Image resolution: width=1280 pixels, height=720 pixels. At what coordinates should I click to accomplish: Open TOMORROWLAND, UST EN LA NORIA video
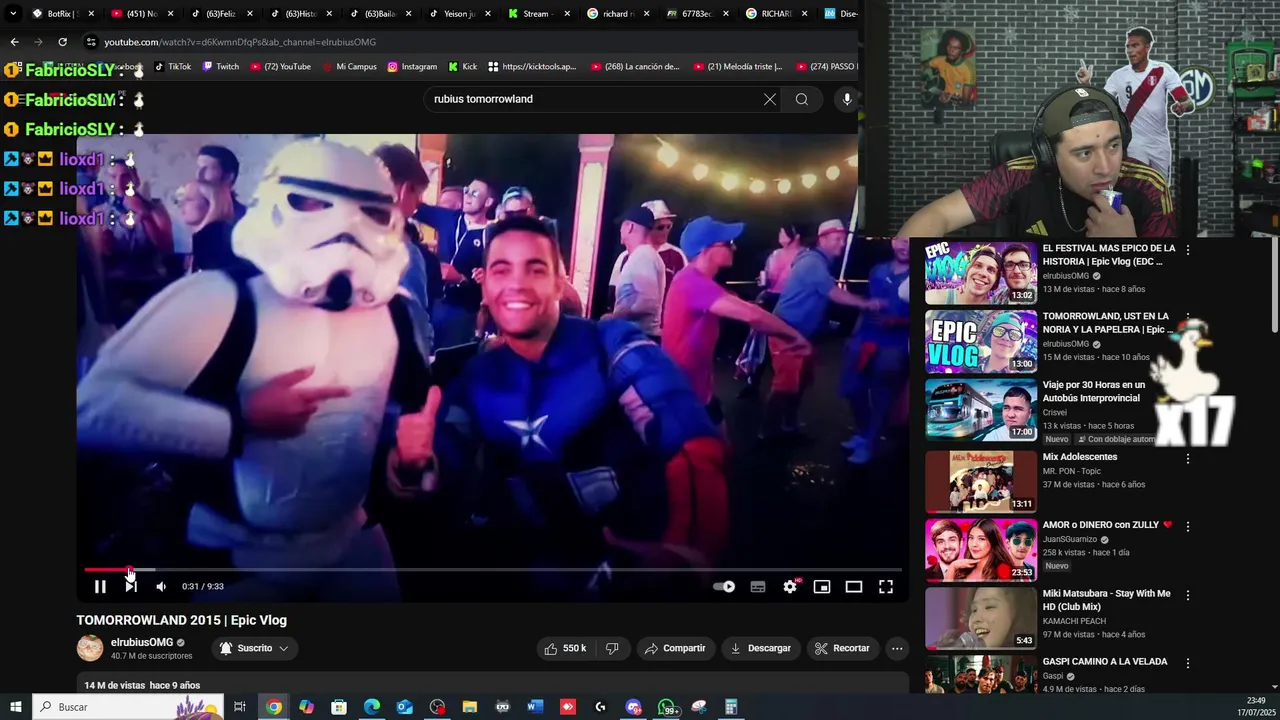coord(1108,322)
